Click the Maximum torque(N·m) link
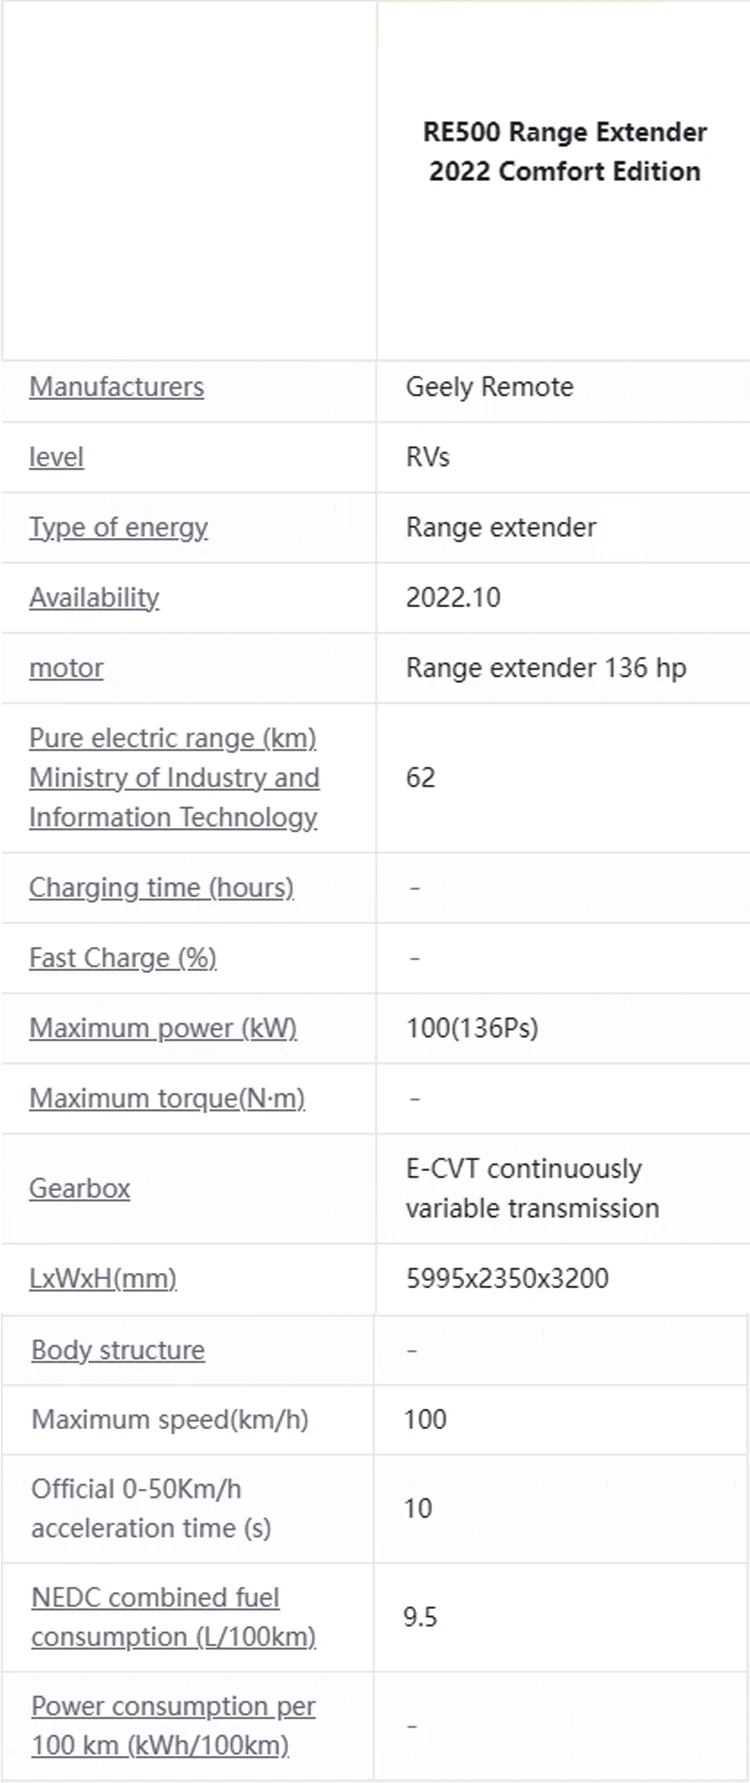 click(x=167, y=1098)
